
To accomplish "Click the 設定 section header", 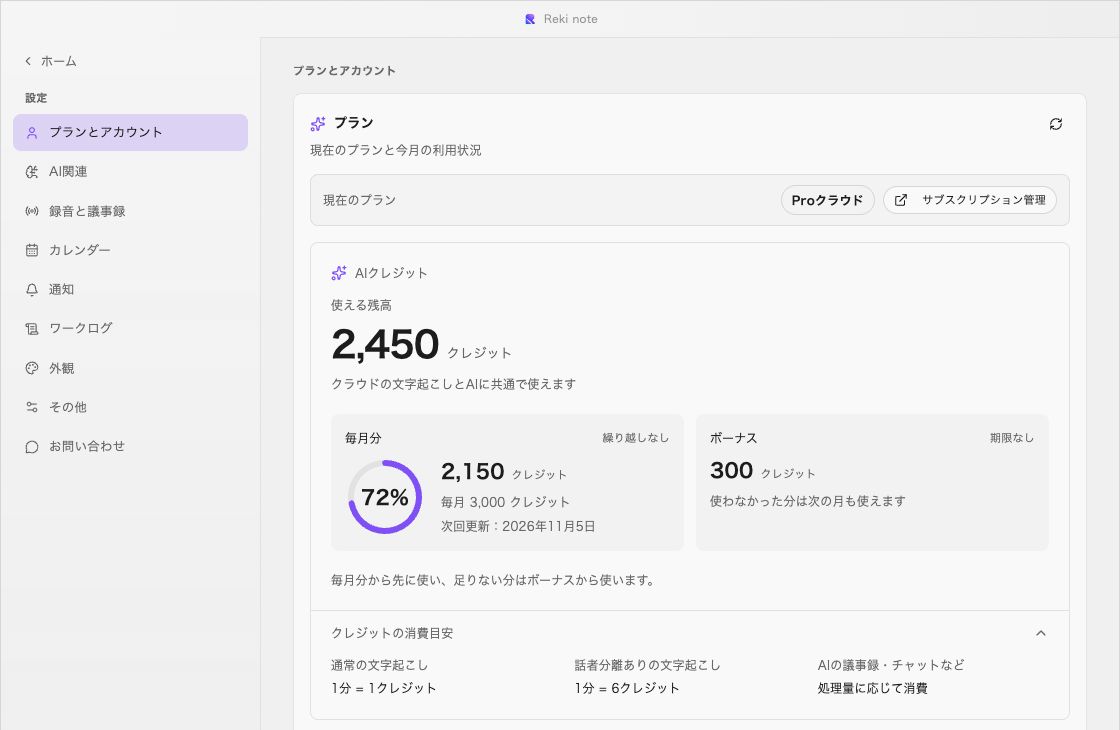I will (36, 98).
